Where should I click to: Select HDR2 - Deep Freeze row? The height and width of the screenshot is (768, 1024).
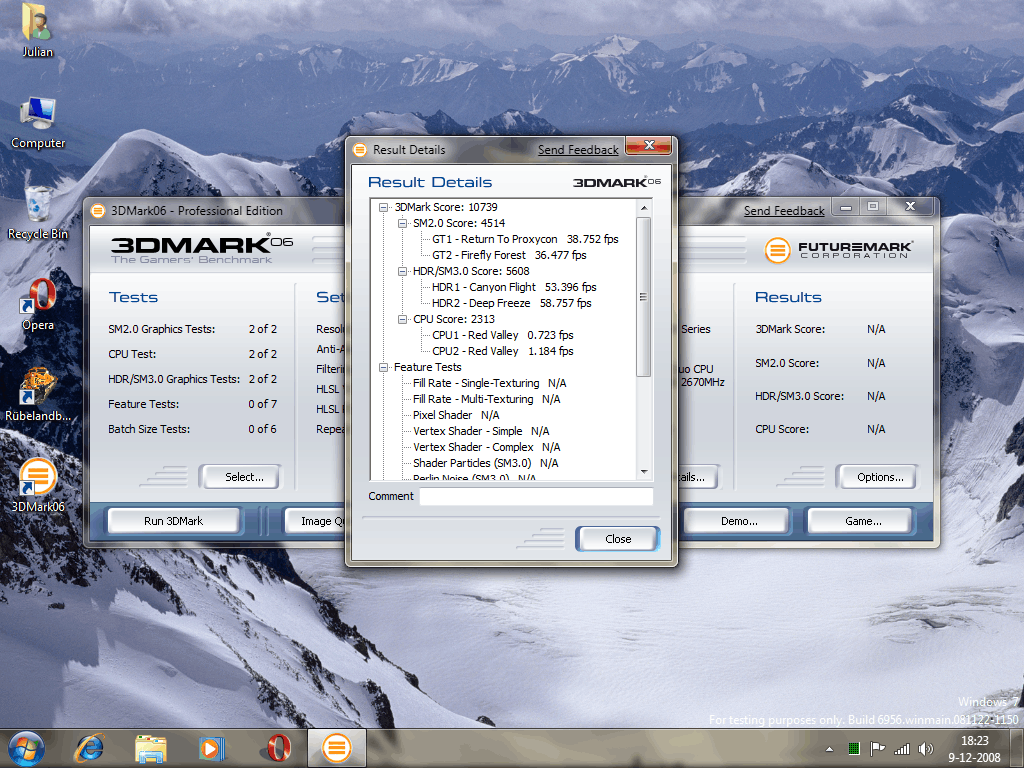point(511,303)
